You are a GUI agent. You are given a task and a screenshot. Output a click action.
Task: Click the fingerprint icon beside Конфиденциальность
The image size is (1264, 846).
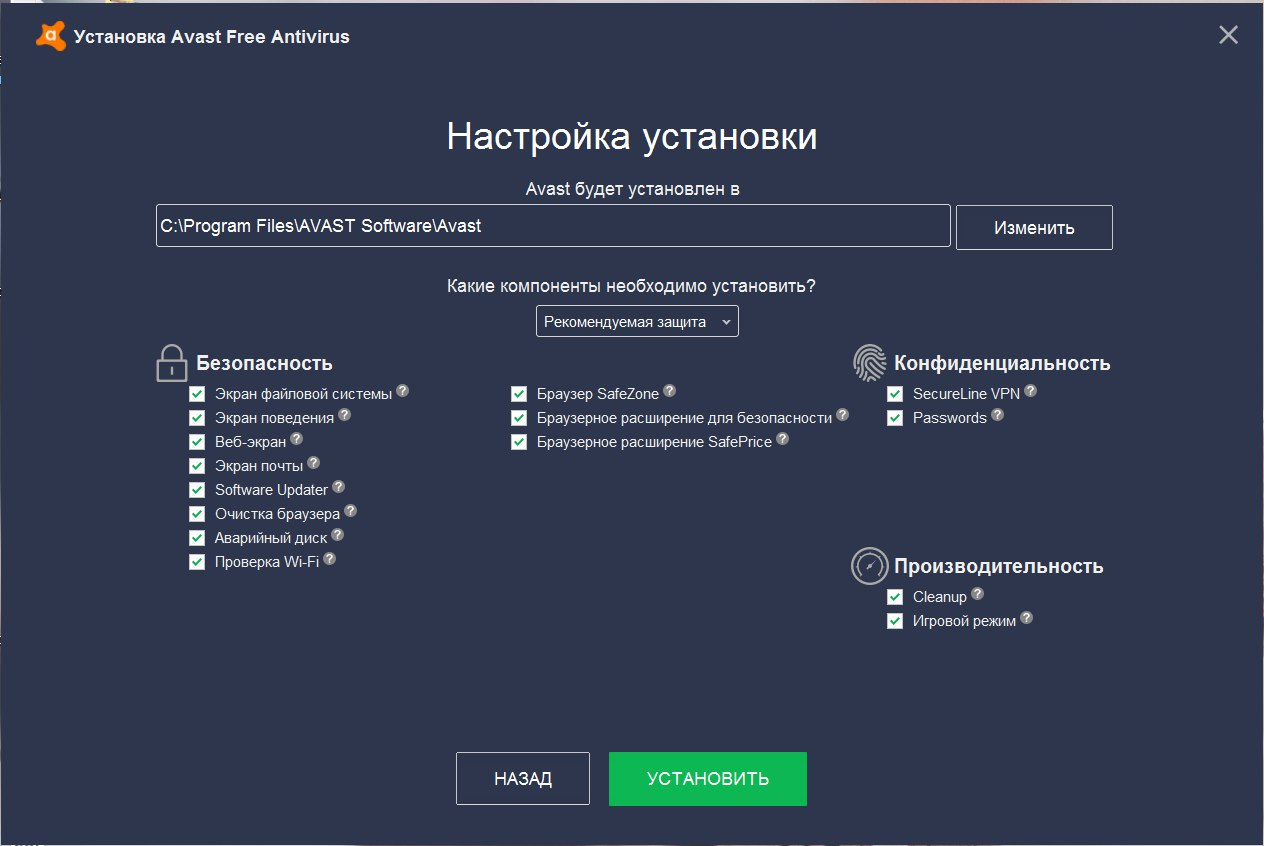pyautogui.click(x=868, y=363)
